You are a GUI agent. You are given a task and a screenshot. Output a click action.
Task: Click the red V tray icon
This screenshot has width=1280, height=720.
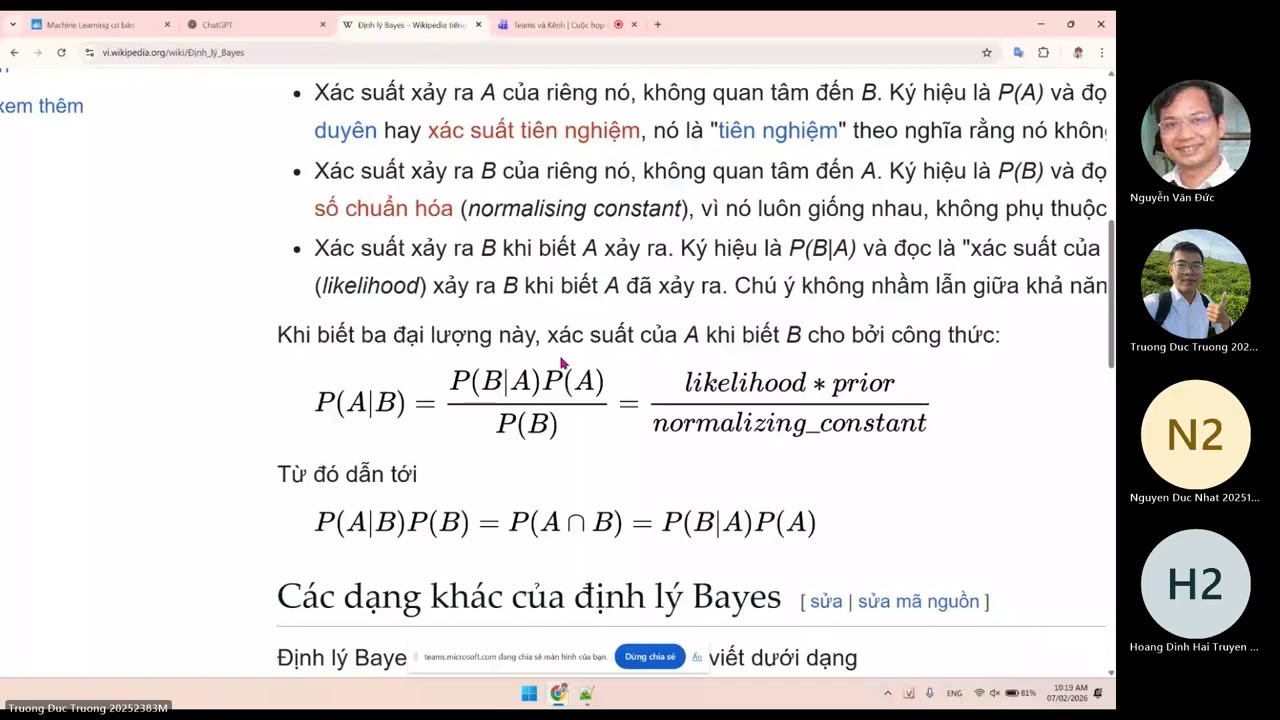click(x=909, y=693)
